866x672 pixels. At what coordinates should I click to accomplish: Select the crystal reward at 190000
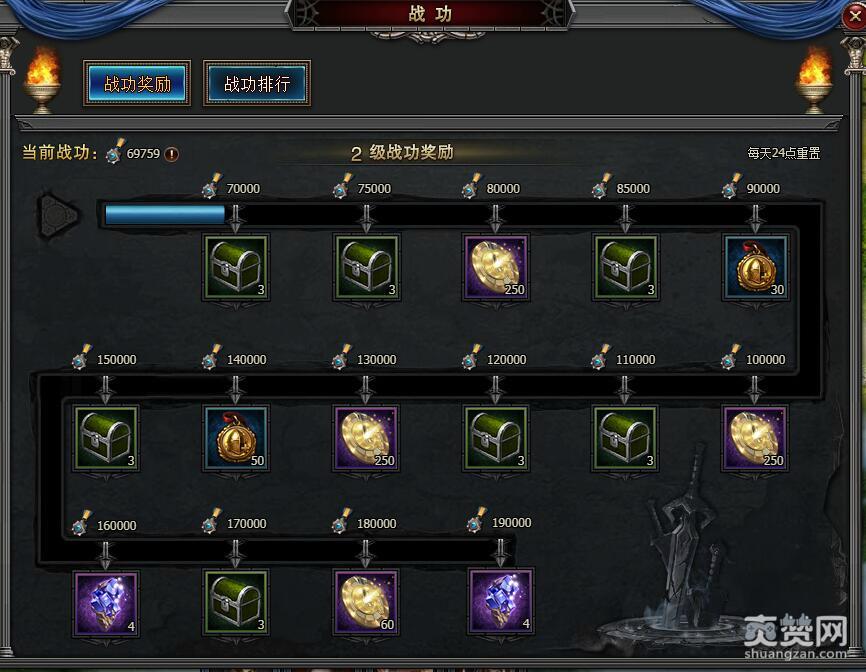[501, 600]
